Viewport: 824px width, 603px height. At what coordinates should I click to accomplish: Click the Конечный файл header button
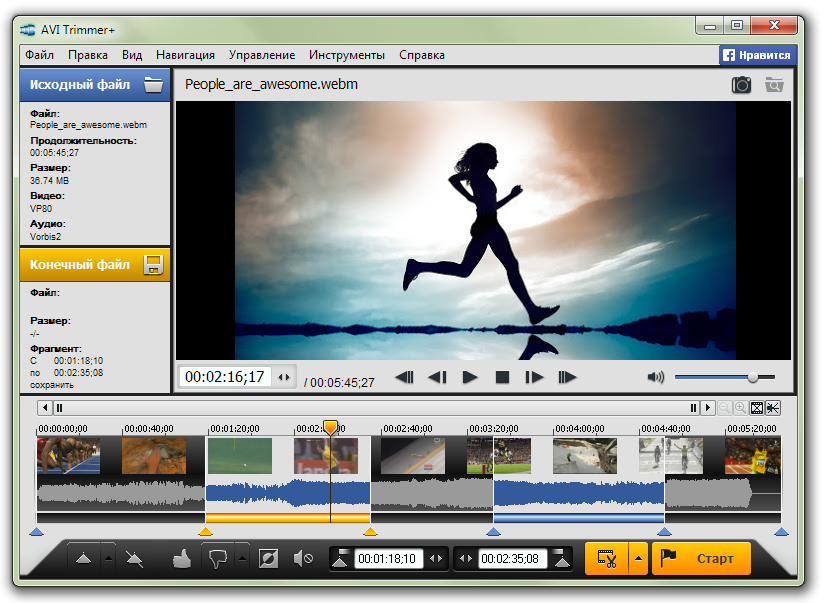[x=95, y=264]
